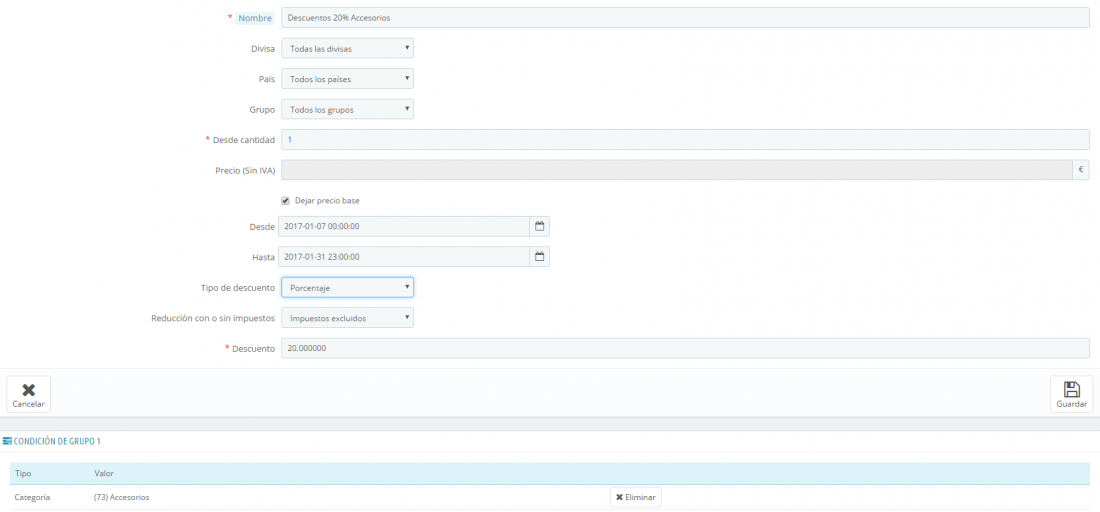Viewport: 1100px width, 512px height.
Task: Click the Grupo label
Action: pyautogui.click(x=262, y=109)
